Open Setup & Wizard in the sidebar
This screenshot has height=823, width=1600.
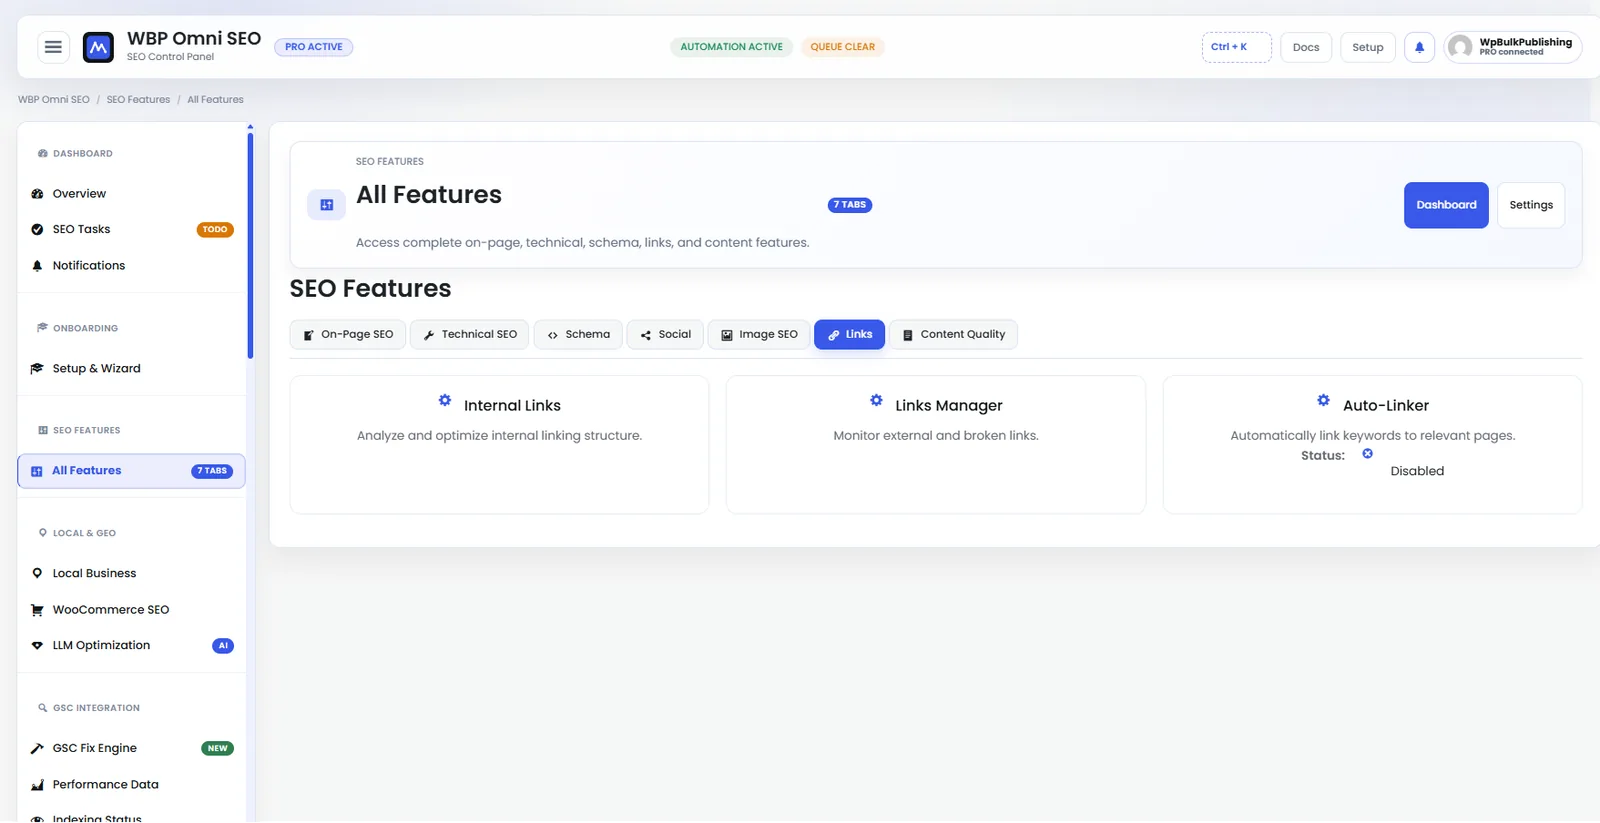pyautogui.click(x=132, y=369)
